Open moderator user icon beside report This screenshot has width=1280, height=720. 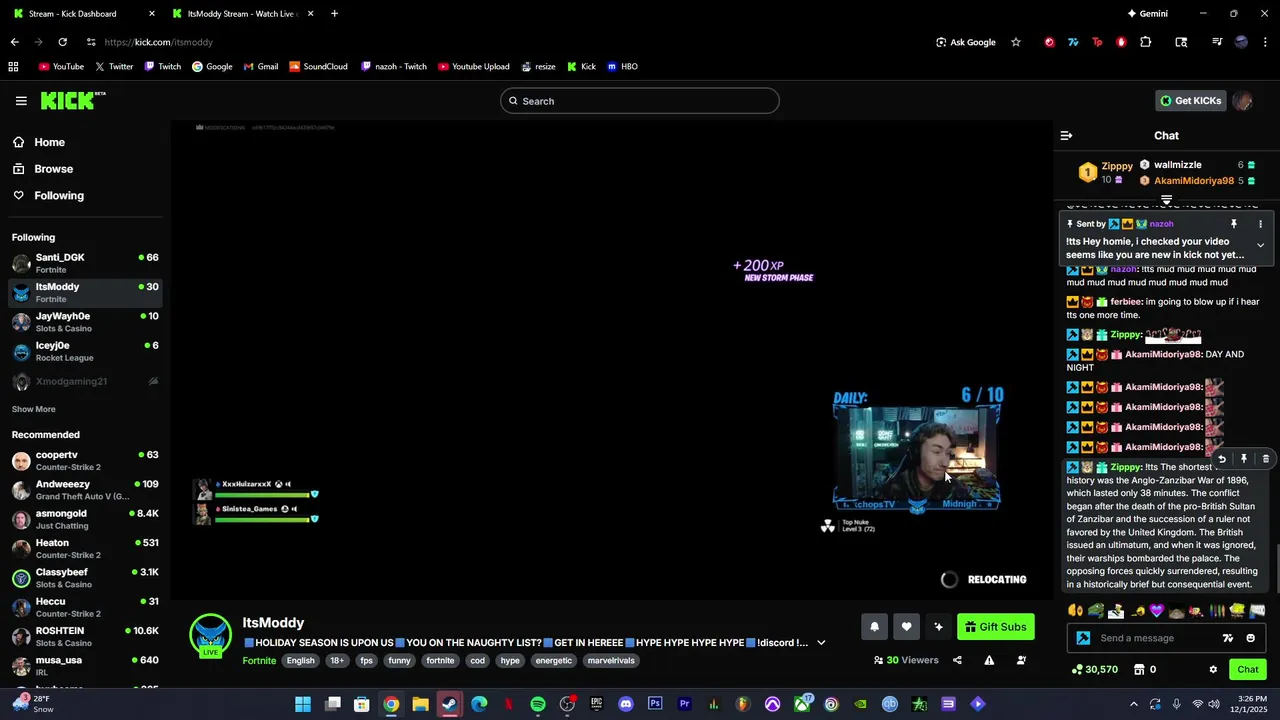coord(1021,660)
